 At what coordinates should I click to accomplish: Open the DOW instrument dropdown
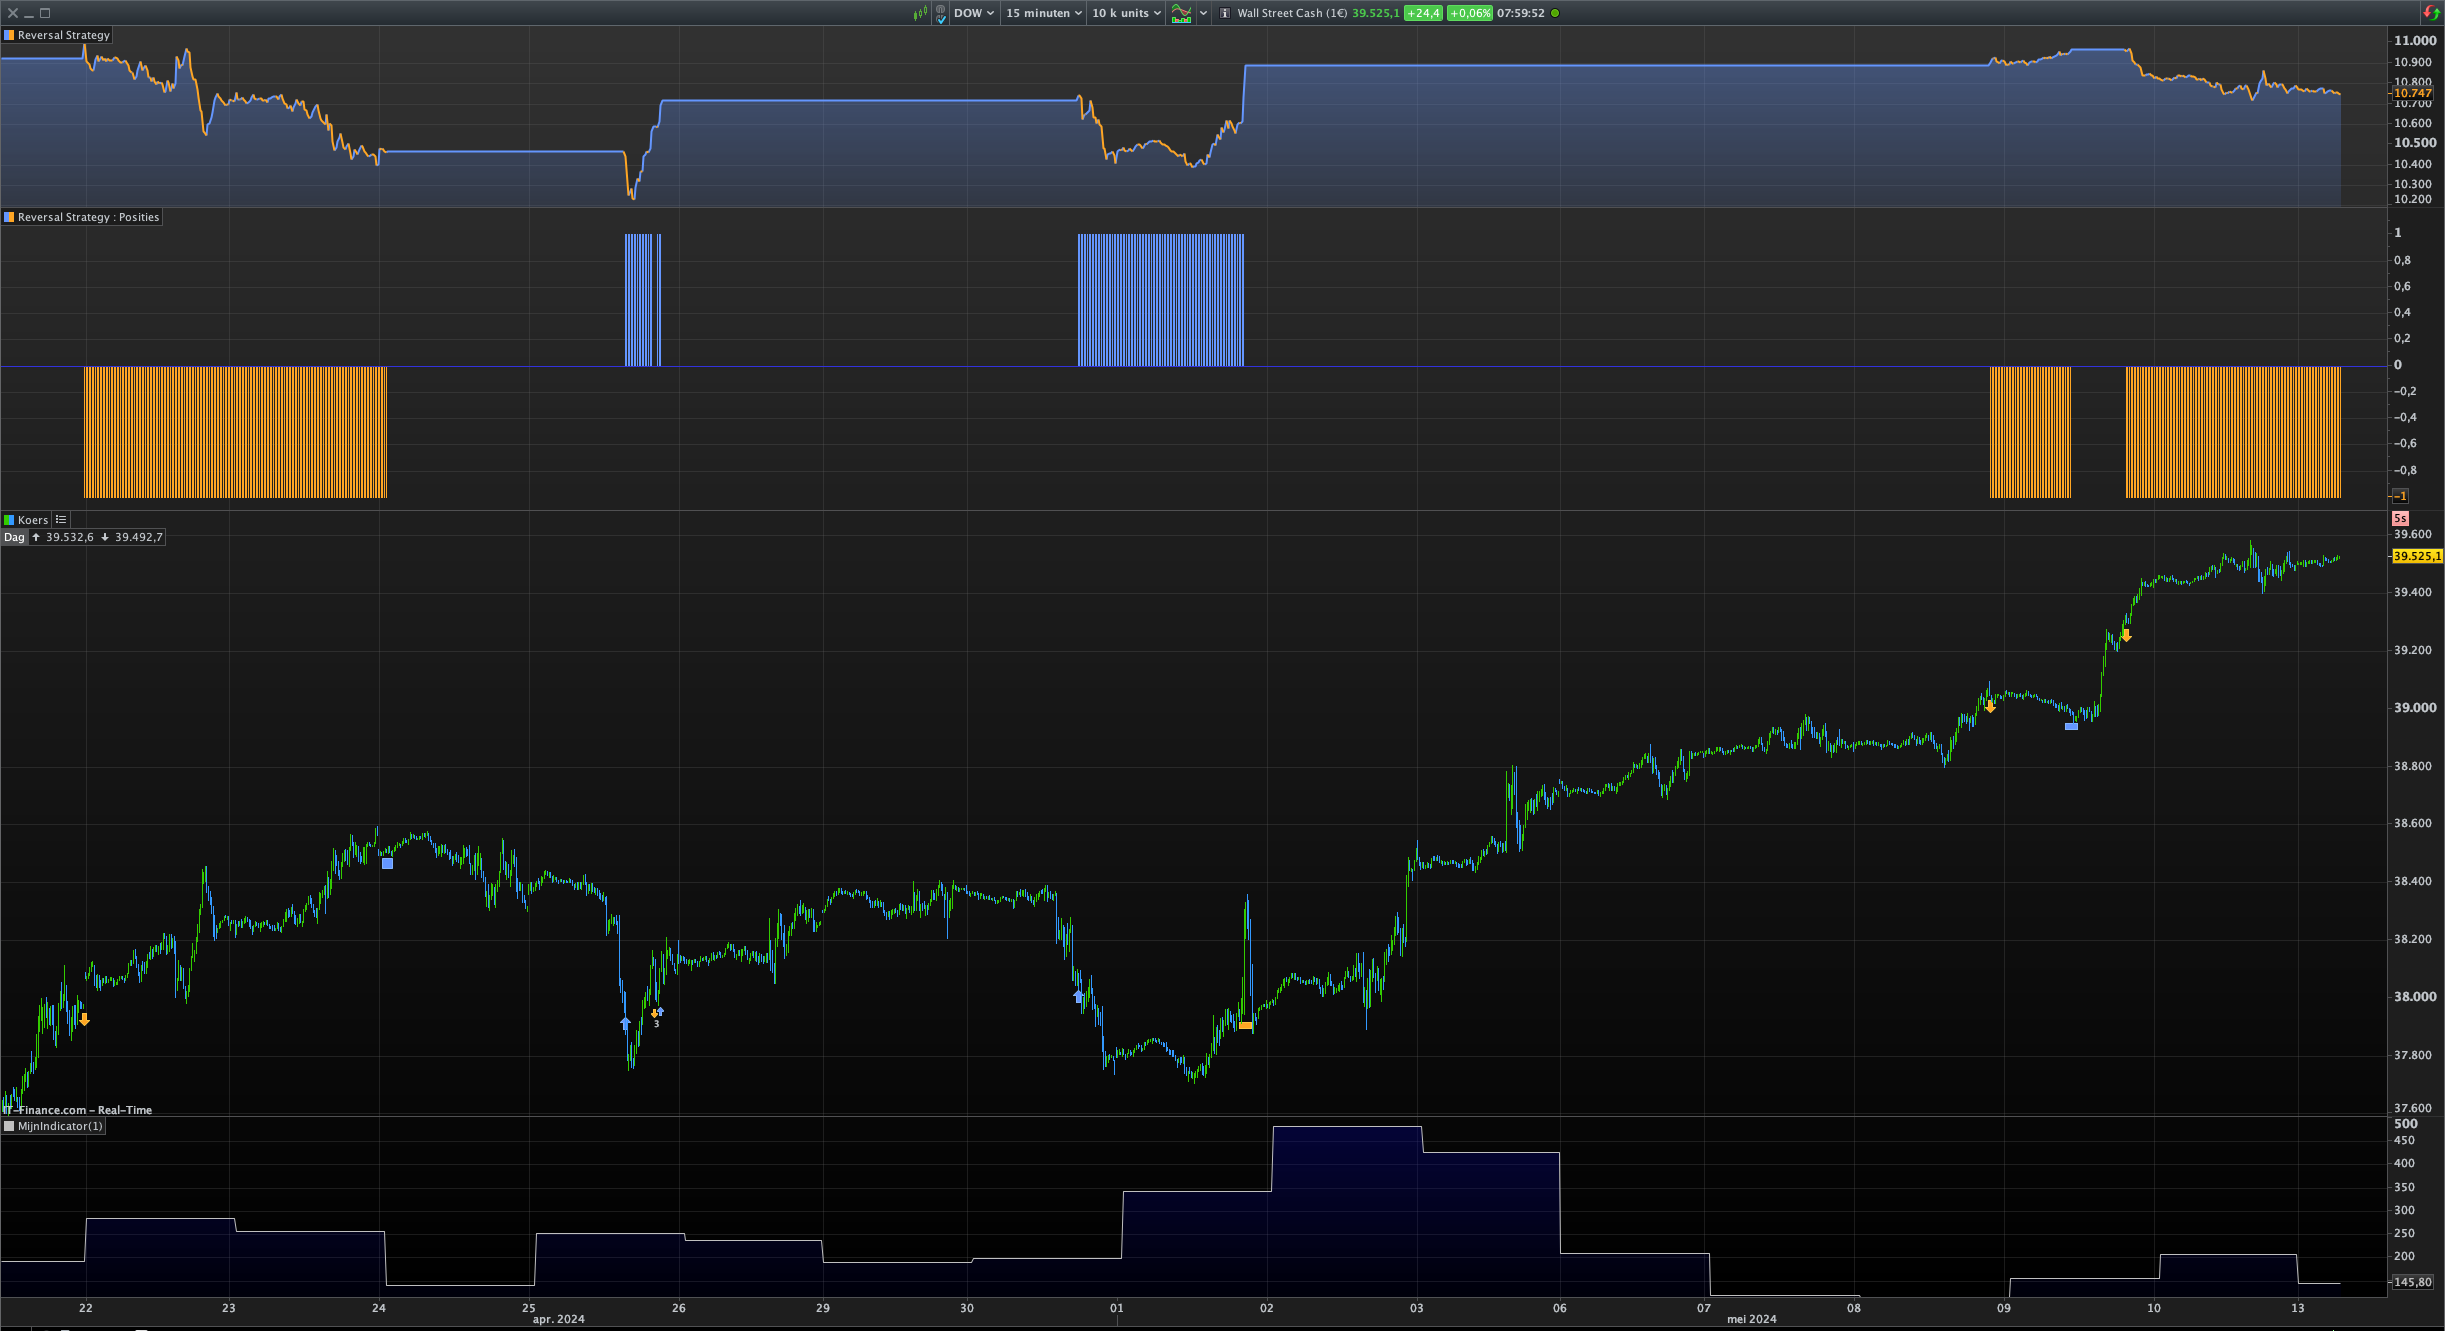[973, 13]
